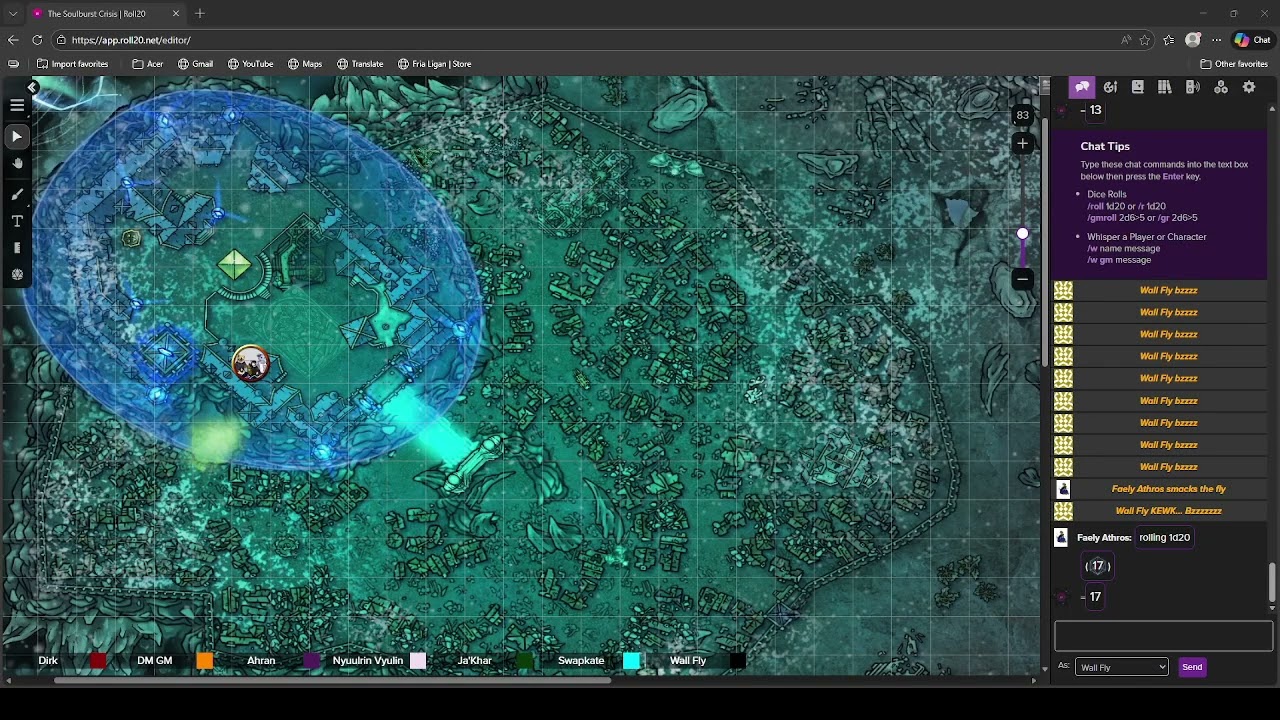Open the browser tab search dropdown

[13, 14]
